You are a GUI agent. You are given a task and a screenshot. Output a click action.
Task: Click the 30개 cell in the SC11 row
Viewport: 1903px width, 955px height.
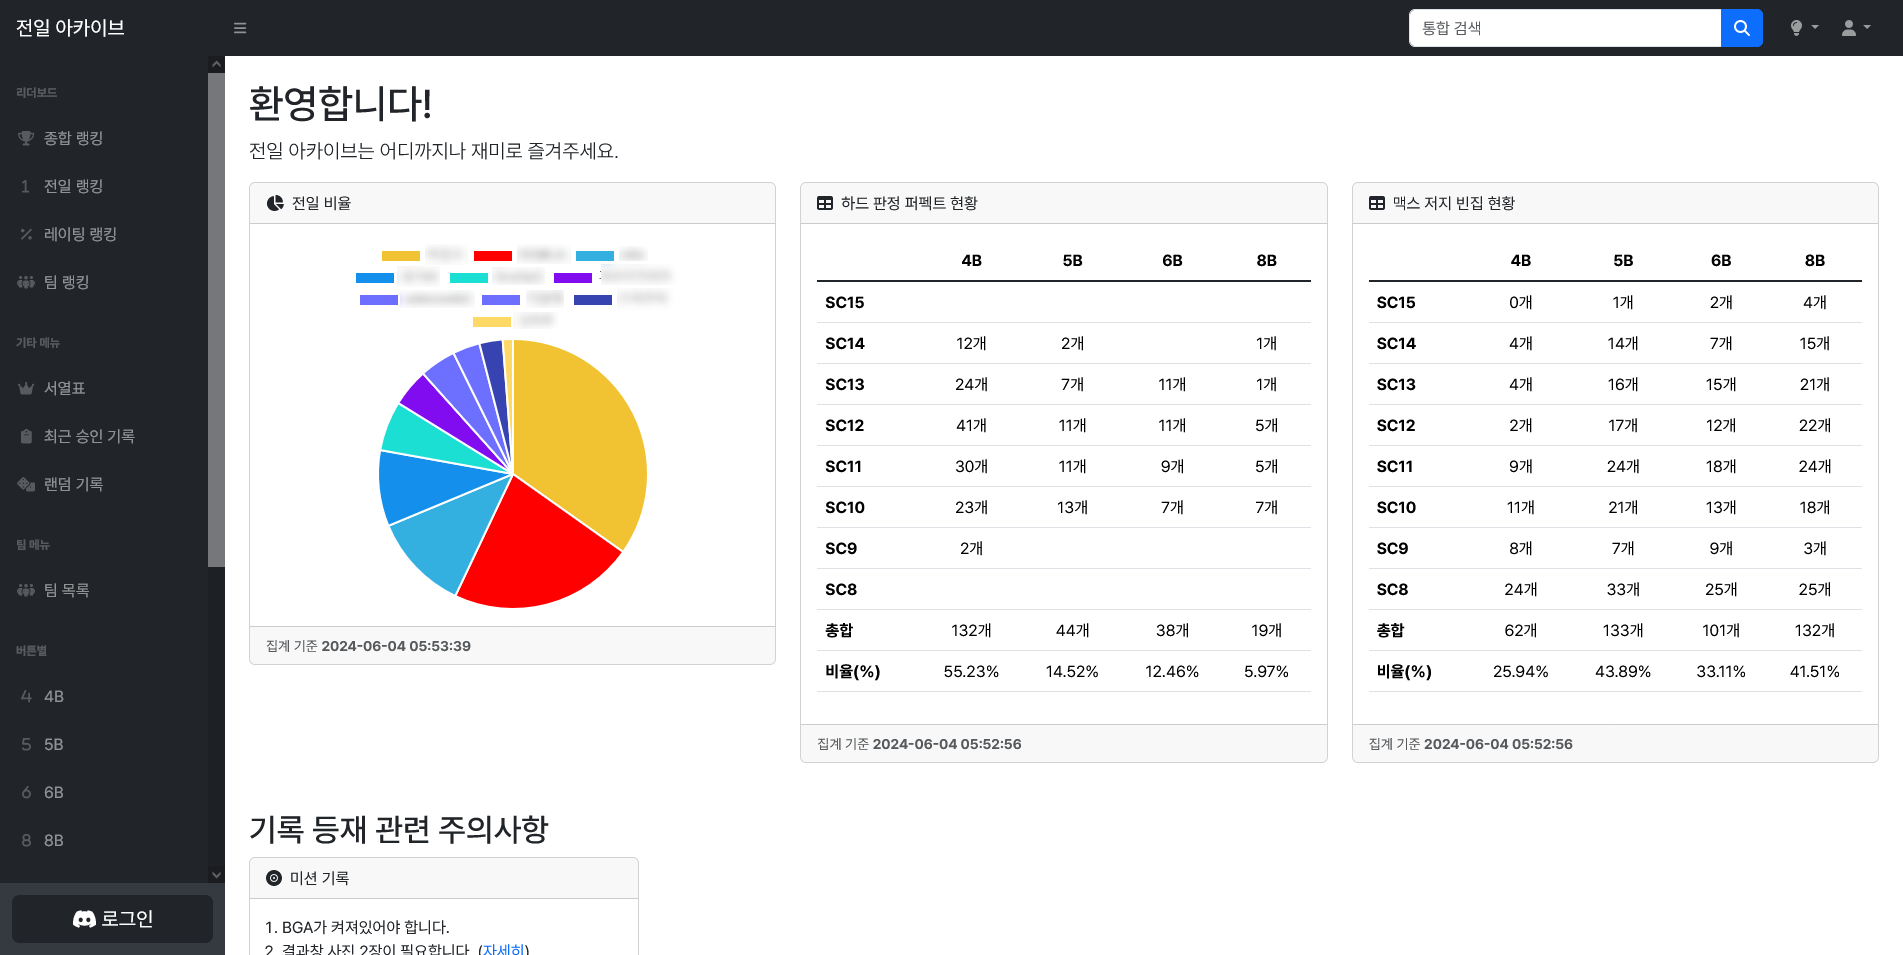971,466
